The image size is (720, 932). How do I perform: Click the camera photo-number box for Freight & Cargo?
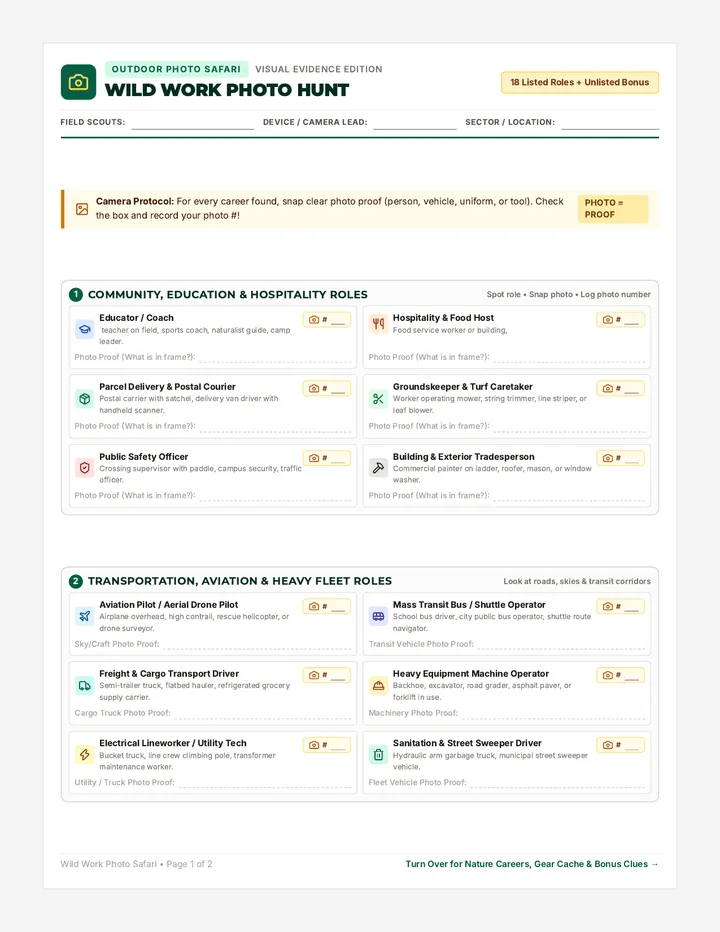(326, 675)
